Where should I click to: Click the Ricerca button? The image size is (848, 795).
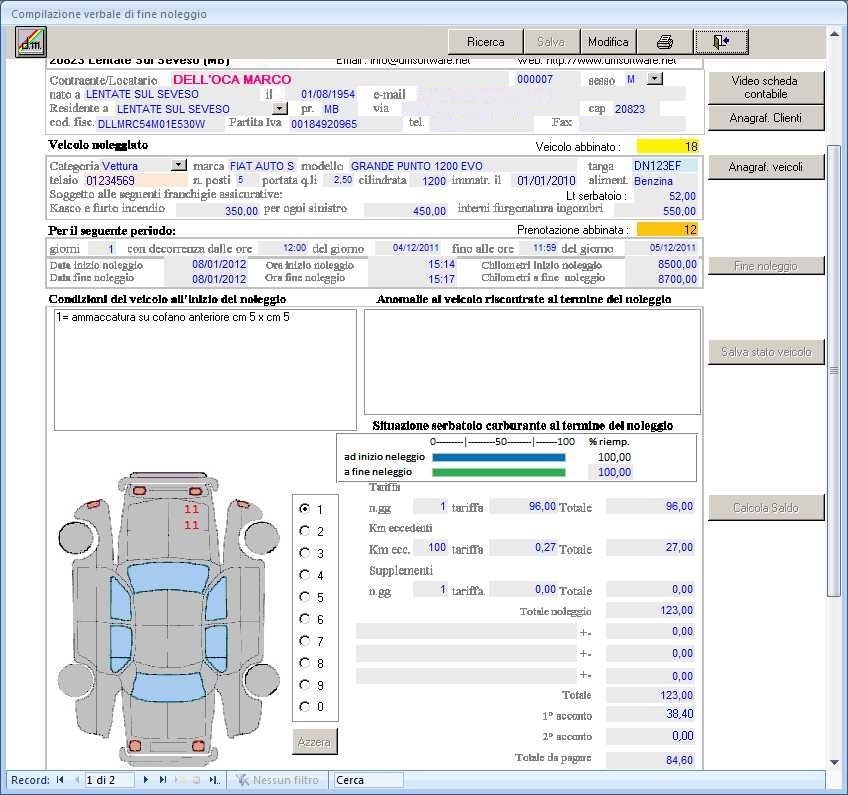(x=486, y=42)
